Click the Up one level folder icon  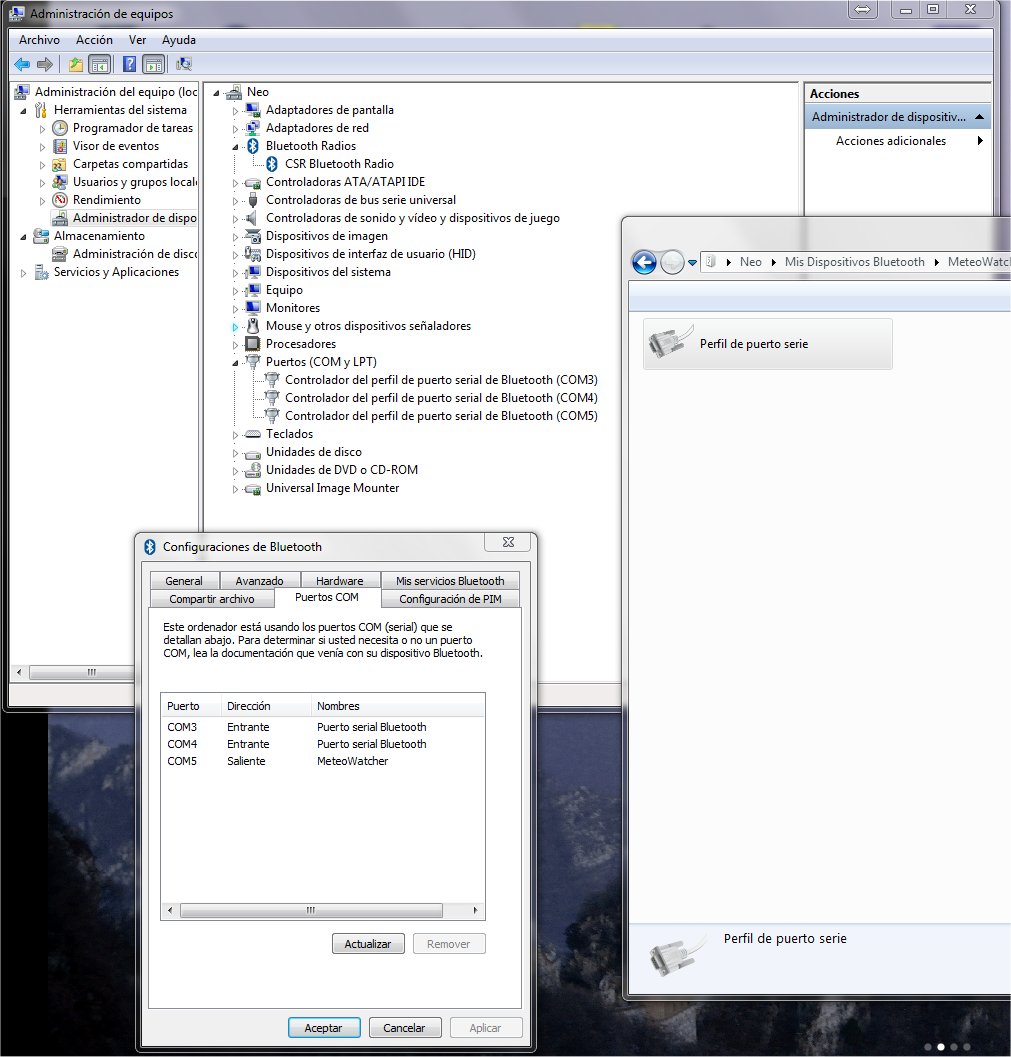tap(76, 65)
